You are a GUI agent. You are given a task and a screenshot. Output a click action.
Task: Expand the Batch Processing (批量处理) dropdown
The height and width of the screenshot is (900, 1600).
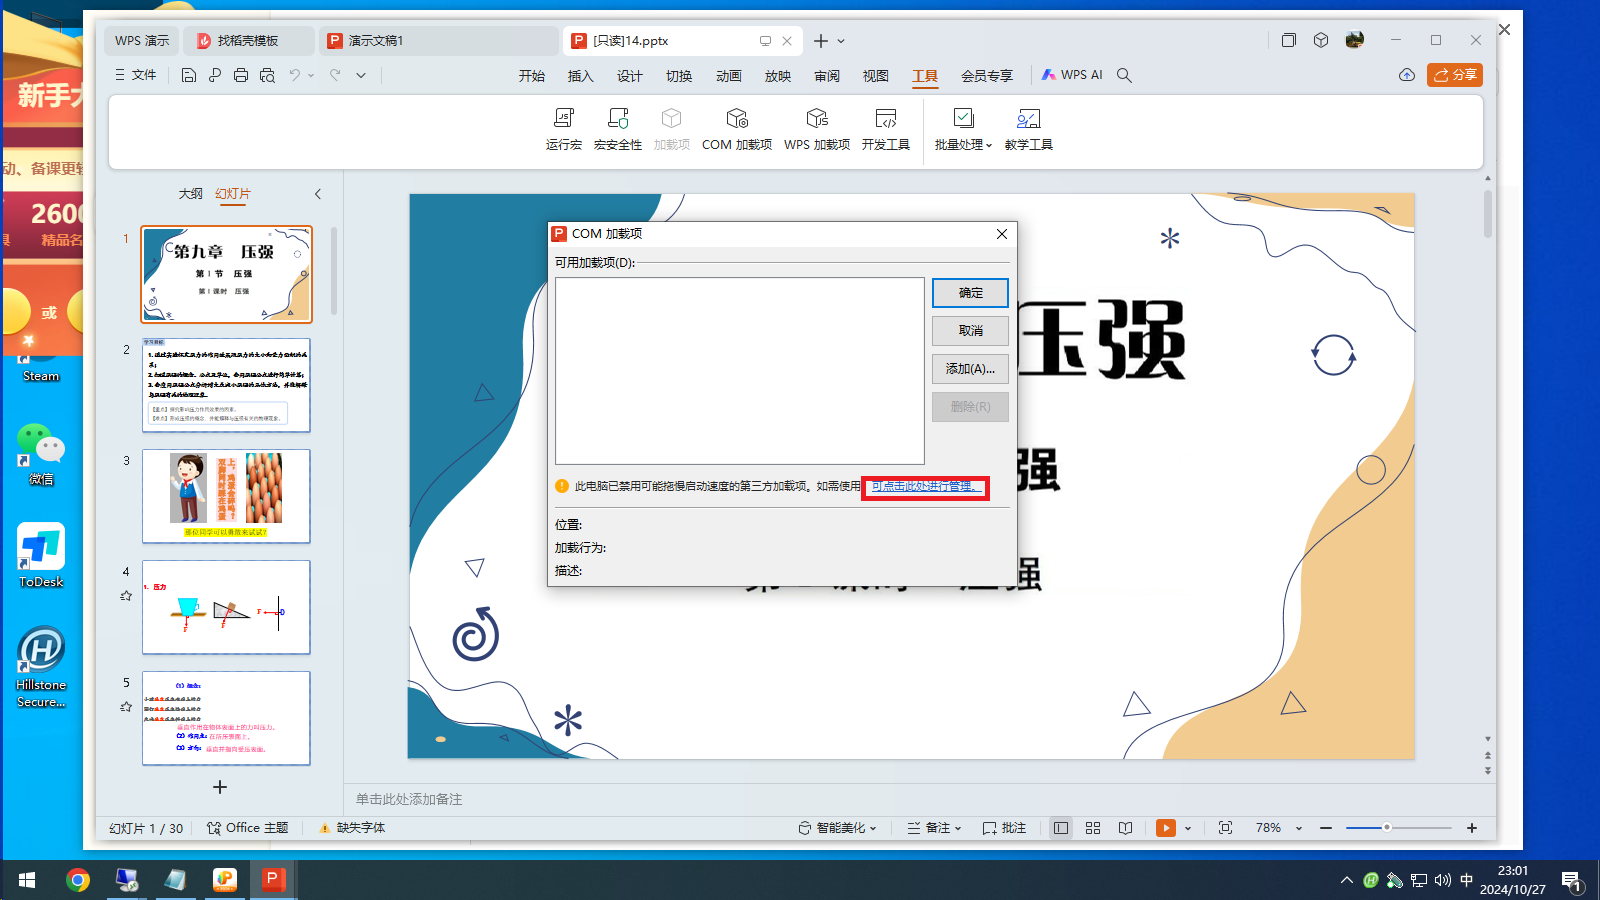point(963,129)
